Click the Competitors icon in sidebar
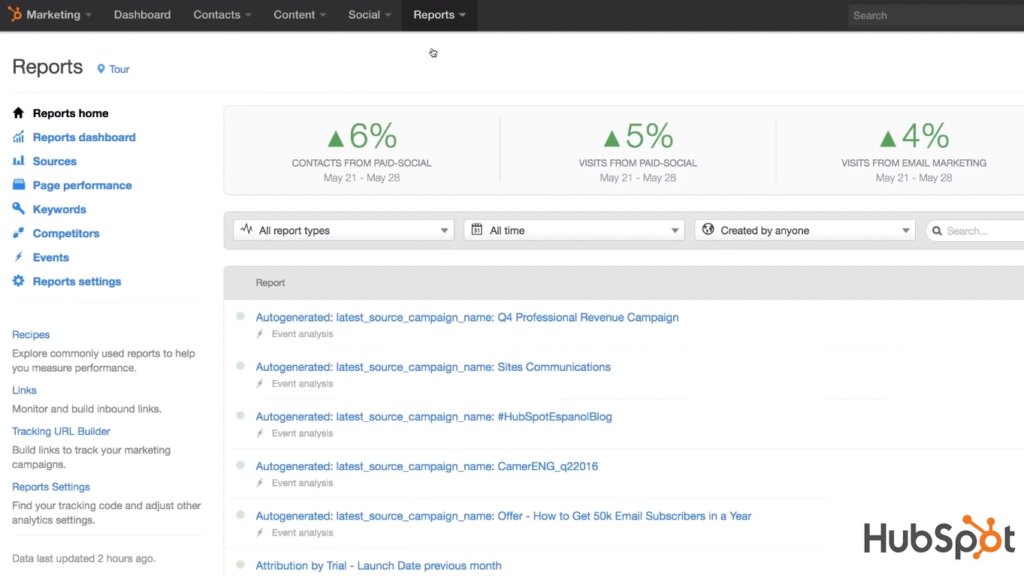The image size is (1024, 576). tap(18, 233)
